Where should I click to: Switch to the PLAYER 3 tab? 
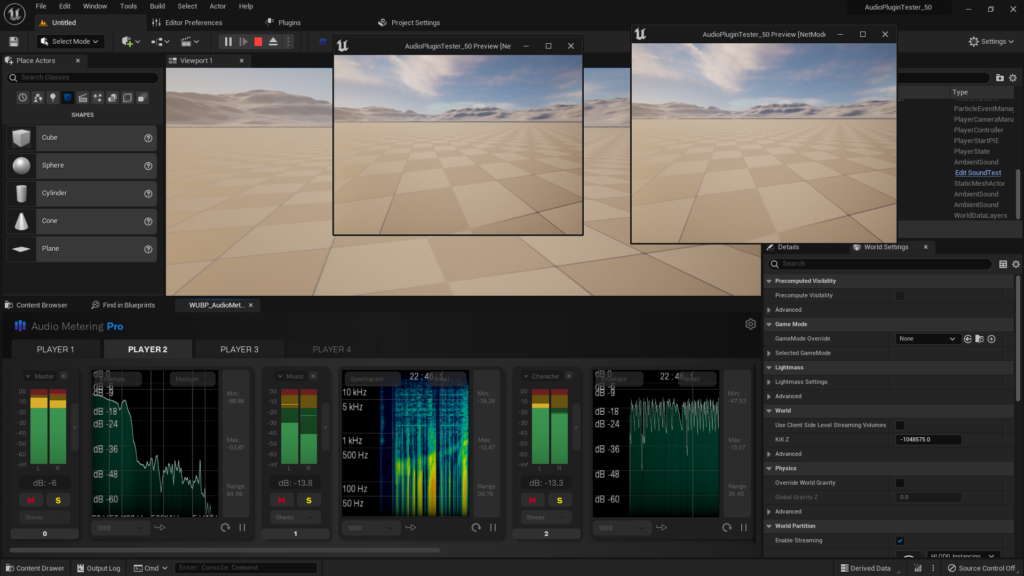tap(239, 349)
